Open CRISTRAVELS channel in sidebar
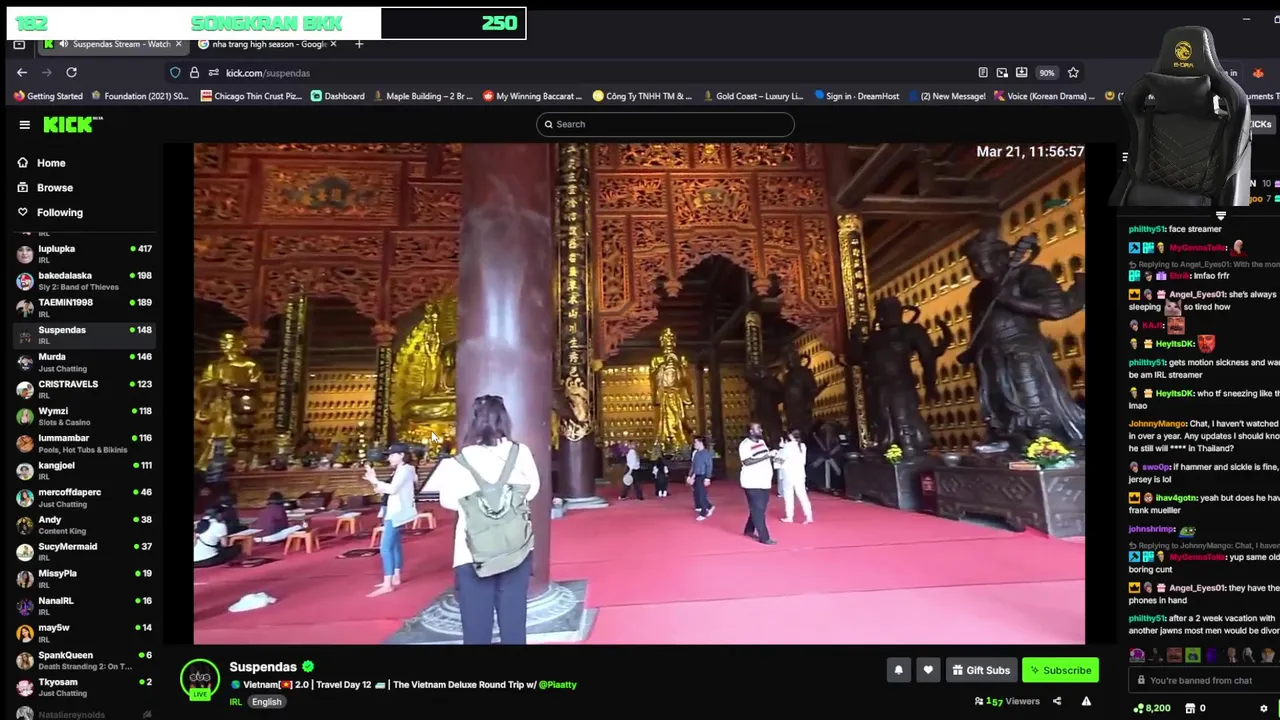This screenshot has height=720, width=1280. tap(84, 388)
